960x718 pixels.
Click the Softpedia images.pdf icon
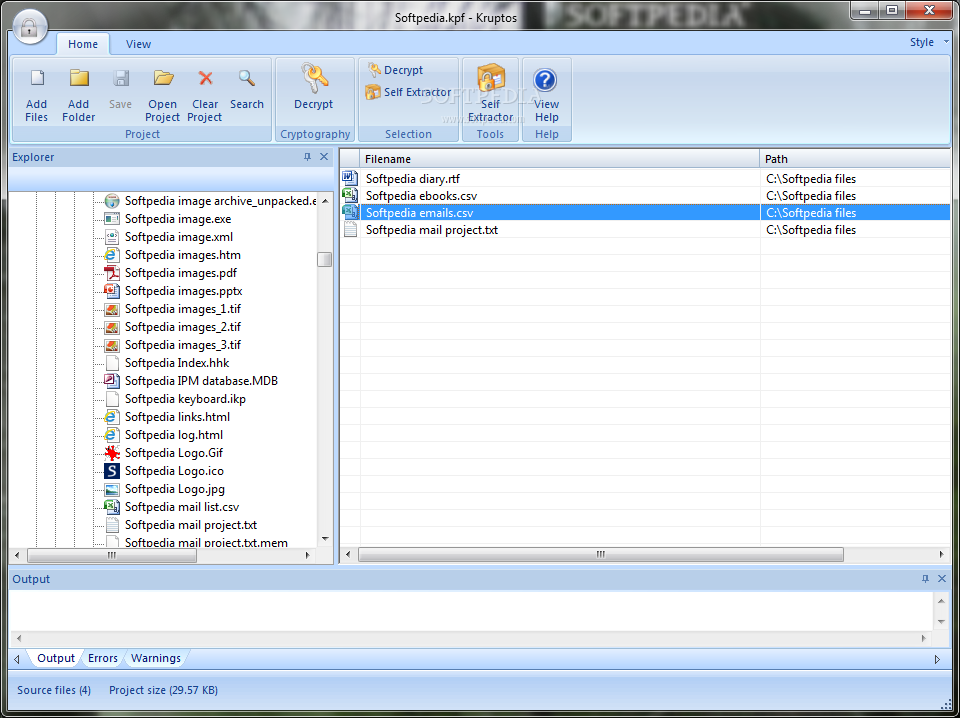111,273
